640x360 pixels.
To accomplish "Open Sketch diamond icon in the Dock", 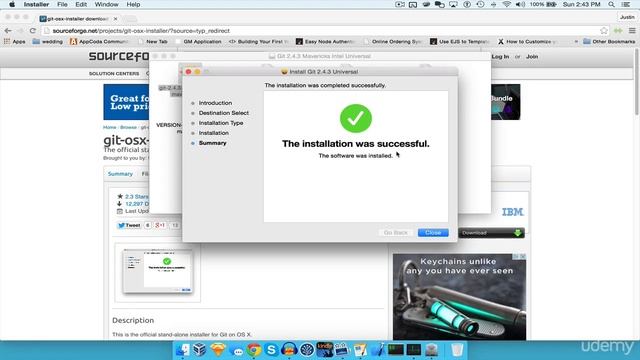I will click(218, 350).
